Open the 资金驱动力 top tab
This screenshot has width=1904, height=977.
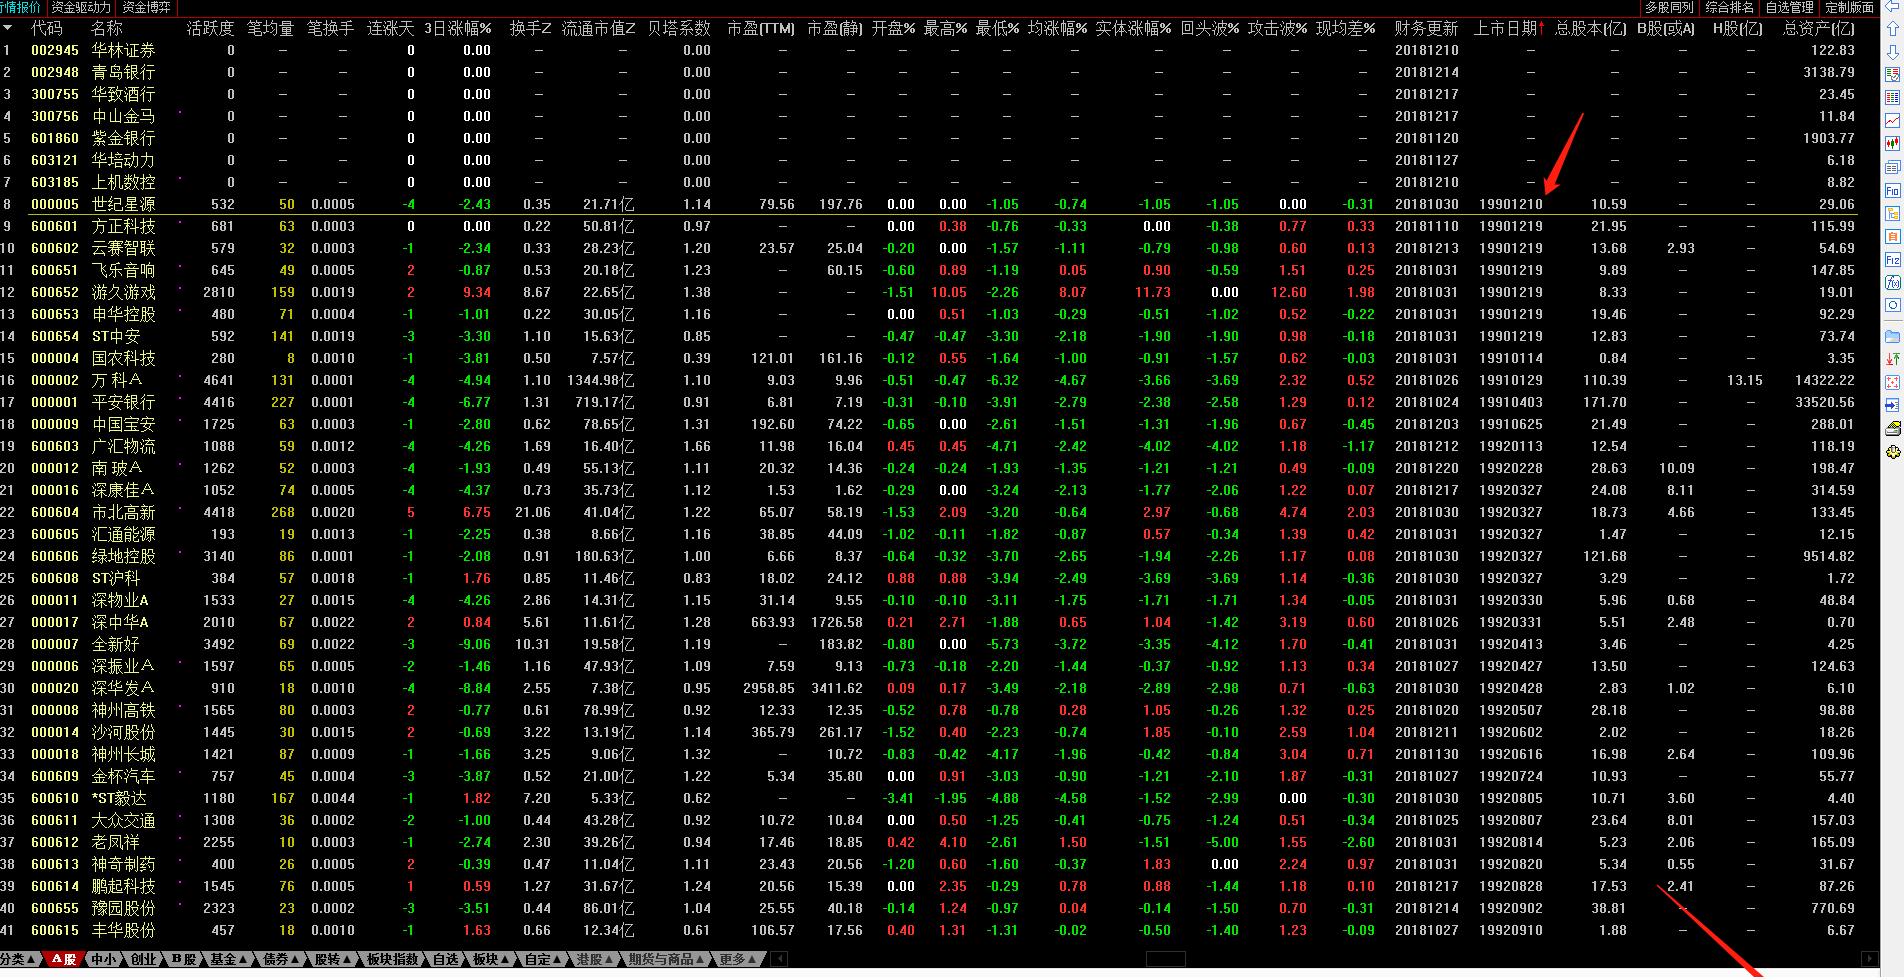tap(81, 7)
